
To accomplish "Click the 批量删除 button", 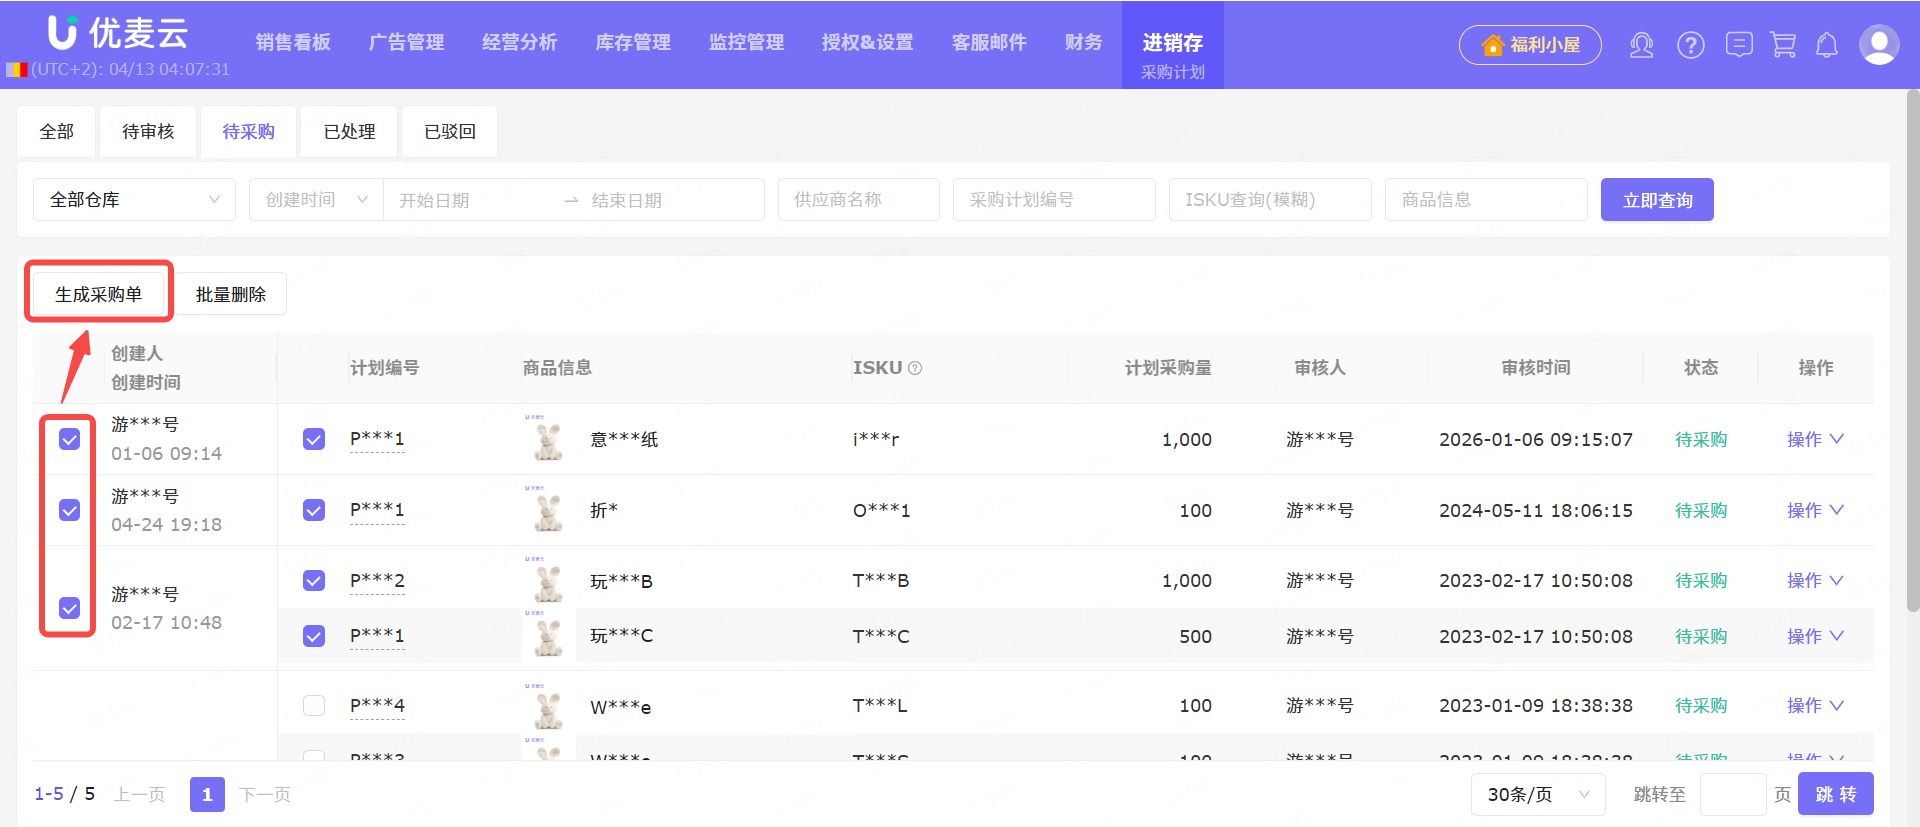I will coord(231,294).
